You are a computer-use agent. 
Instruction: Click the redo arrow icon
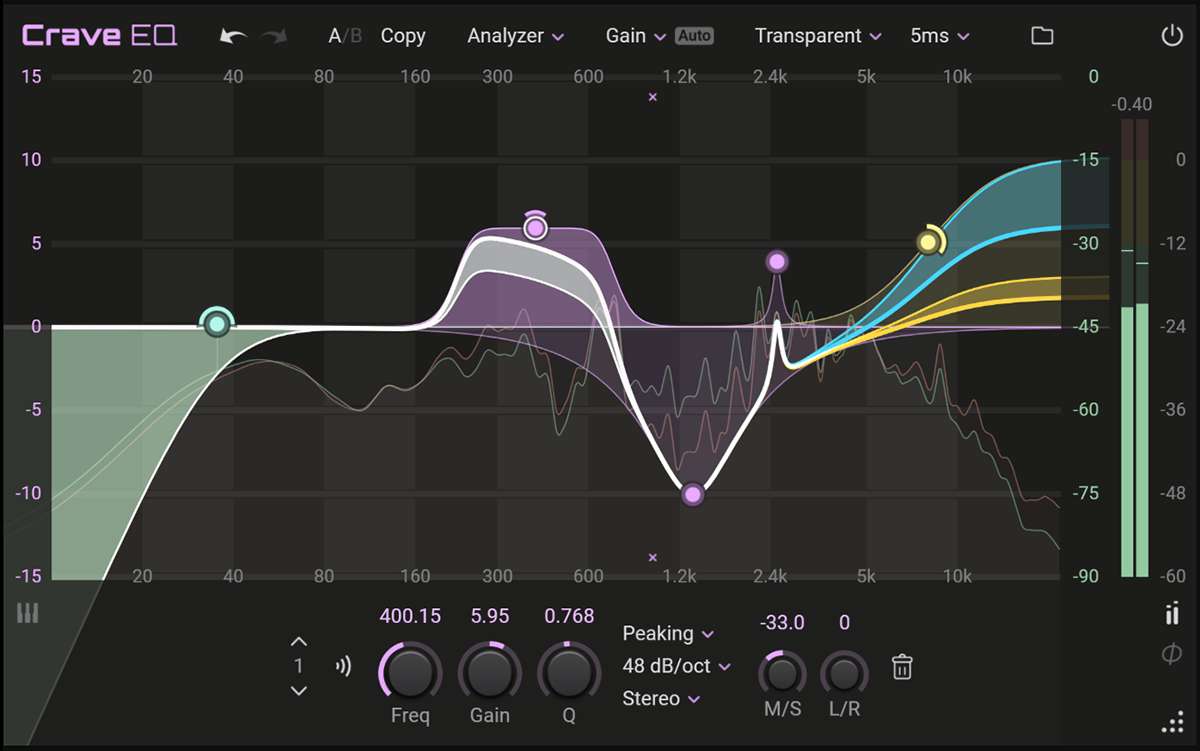pos(273,36)
